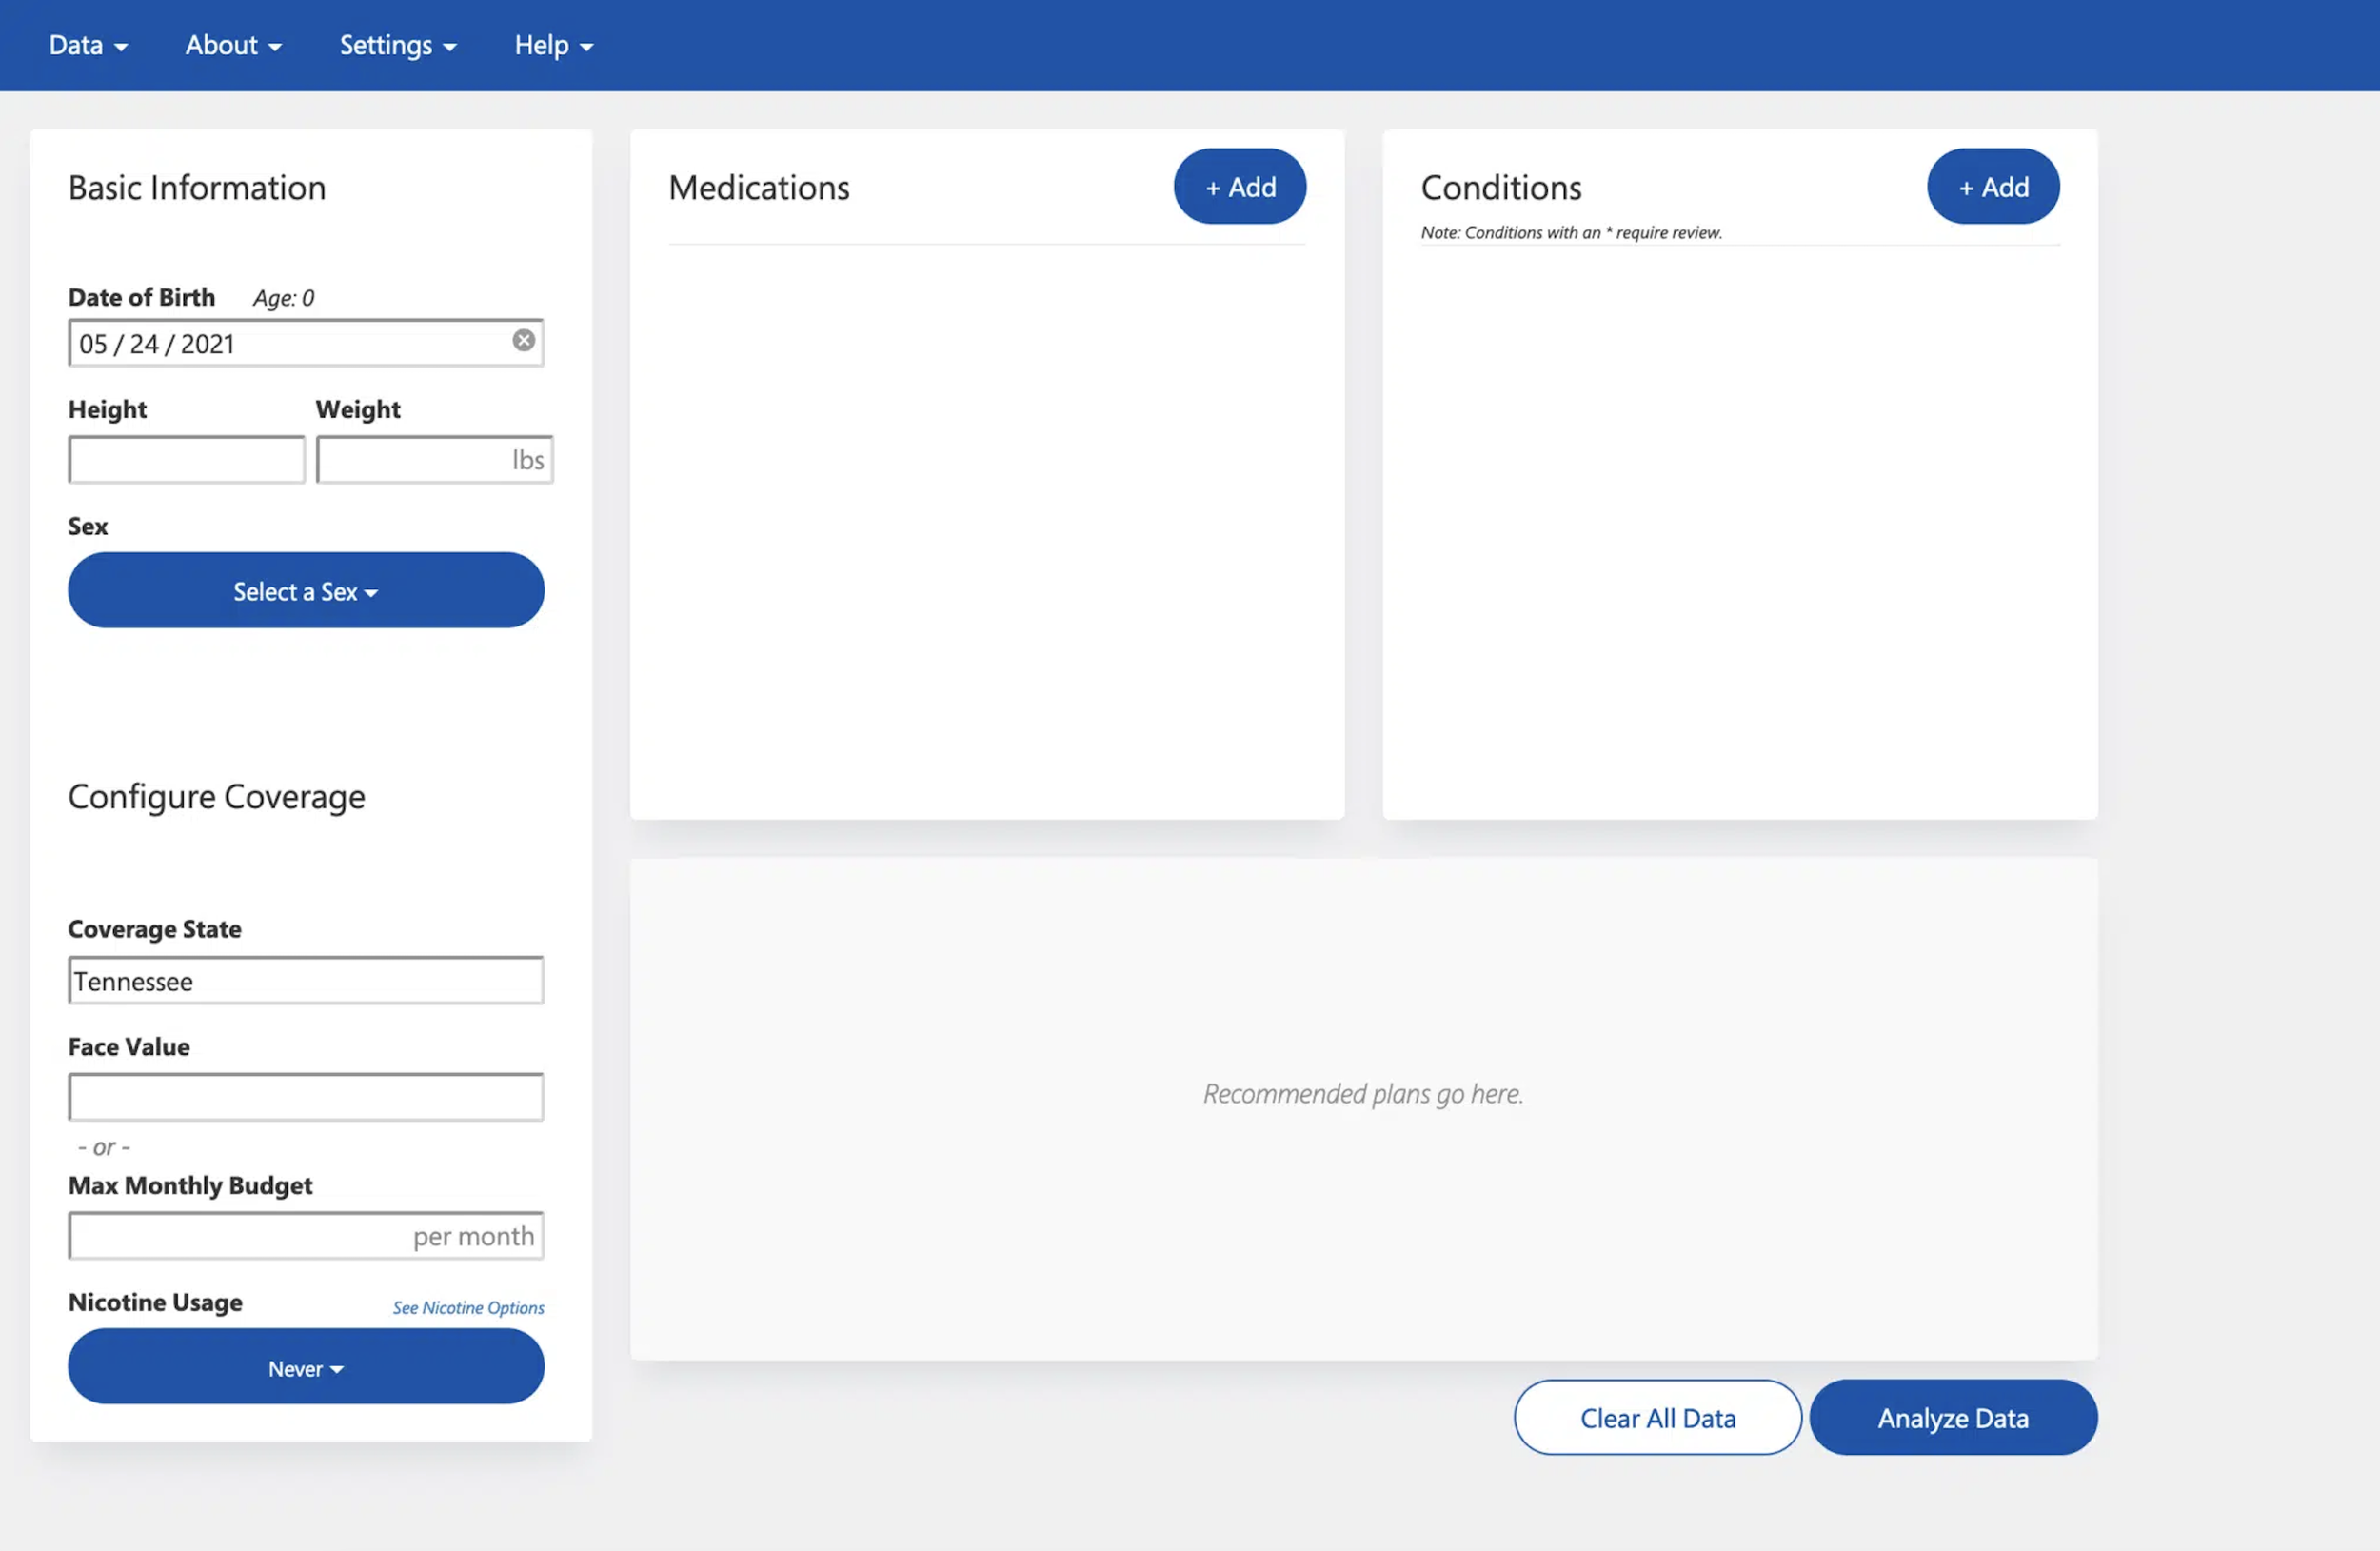Click the Recommended plans placeholder area
The image size is (2380, 1551).
click(x=1362, y=1094)
